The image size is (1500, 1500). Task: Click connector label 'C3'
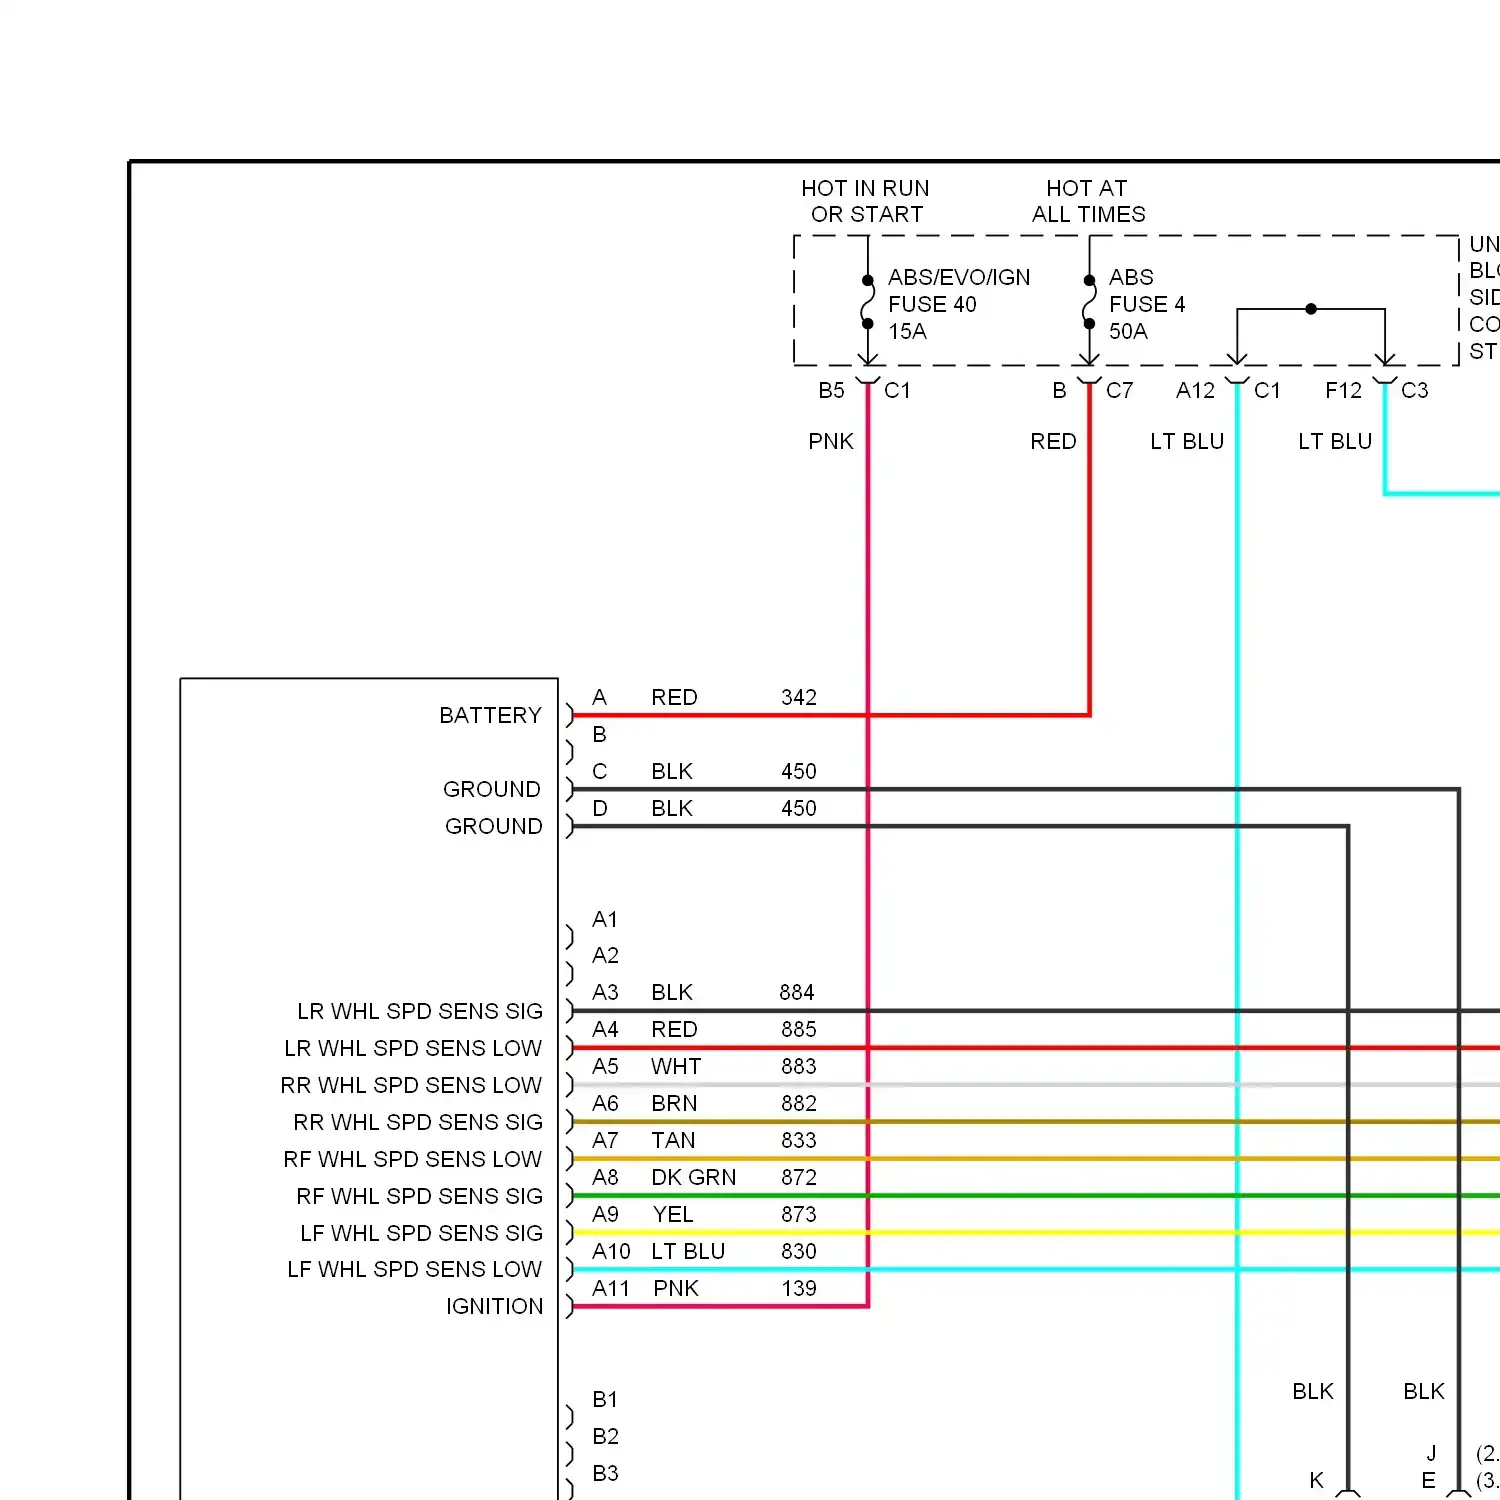1415,390
